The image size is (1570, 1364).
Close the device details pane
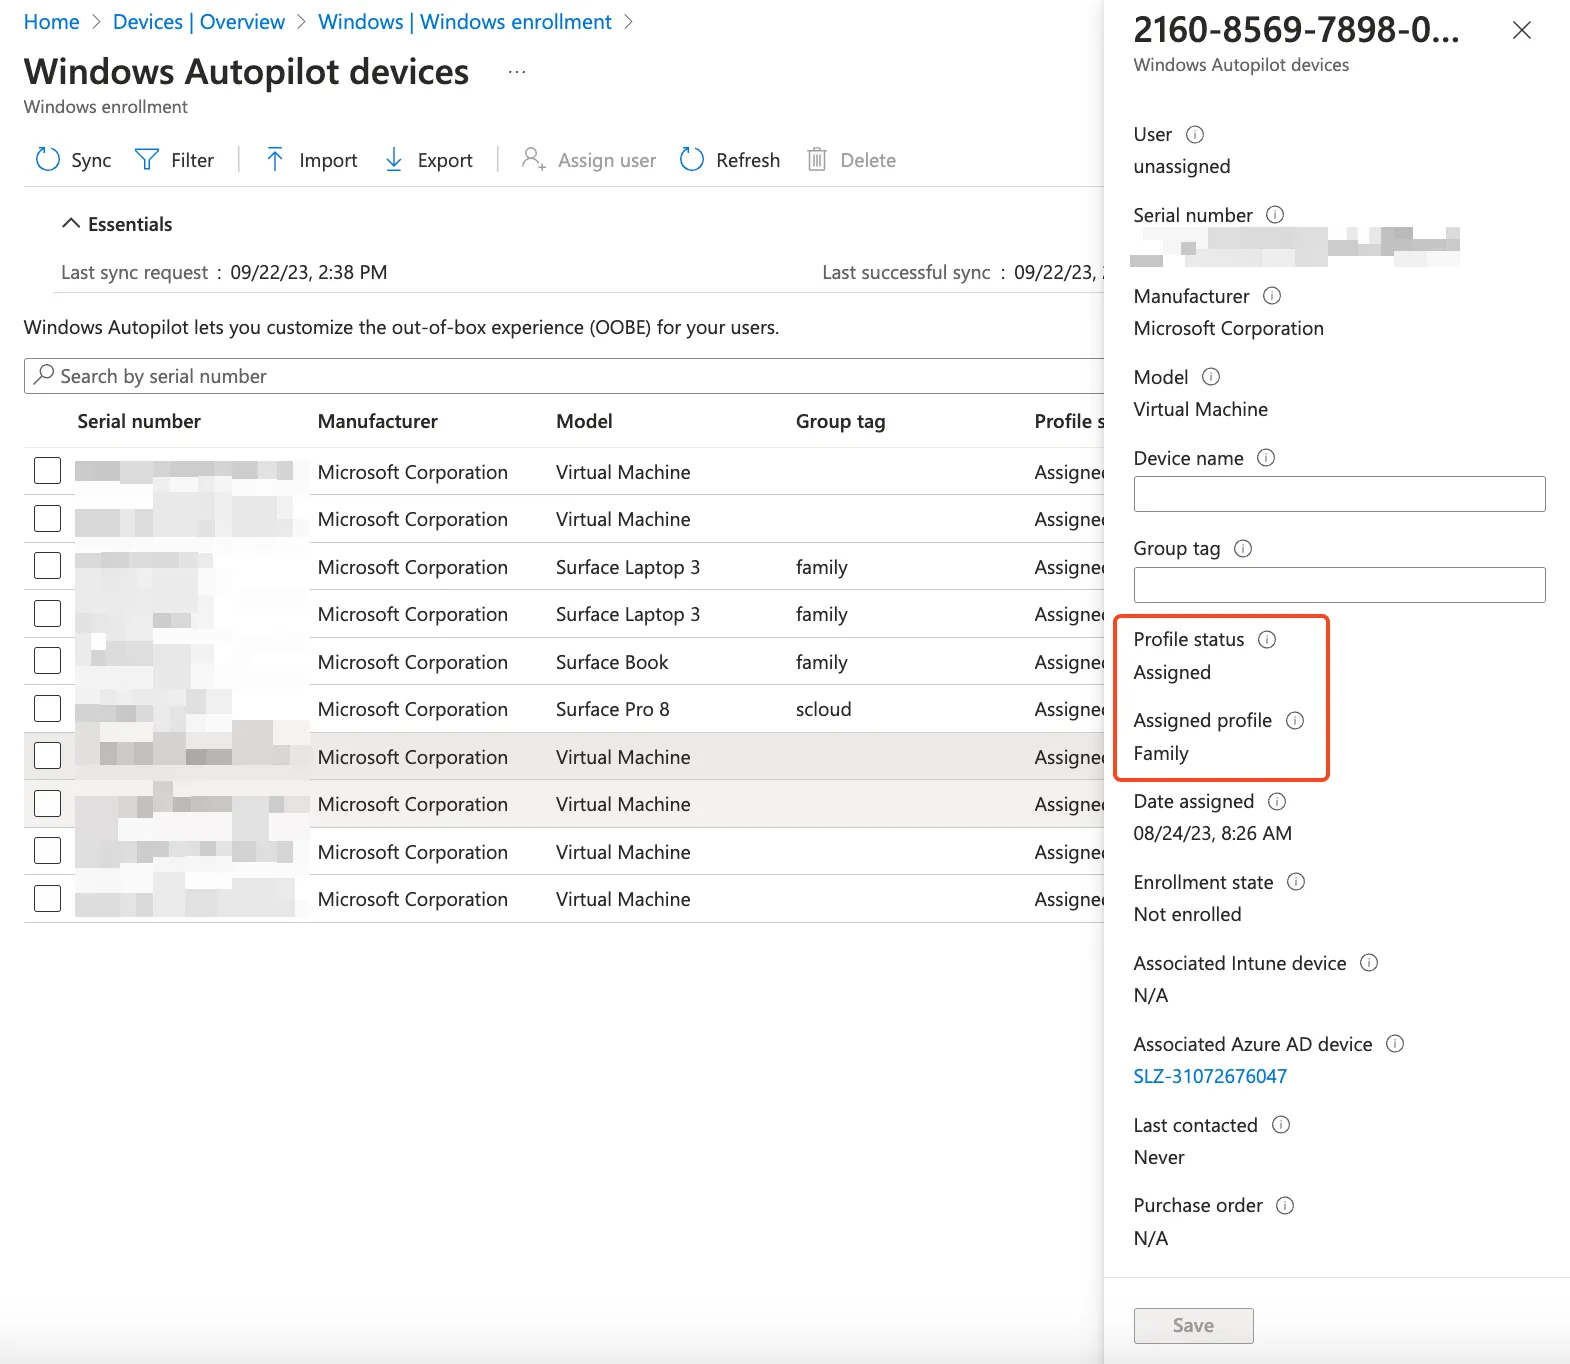[x=1522, y=30]
